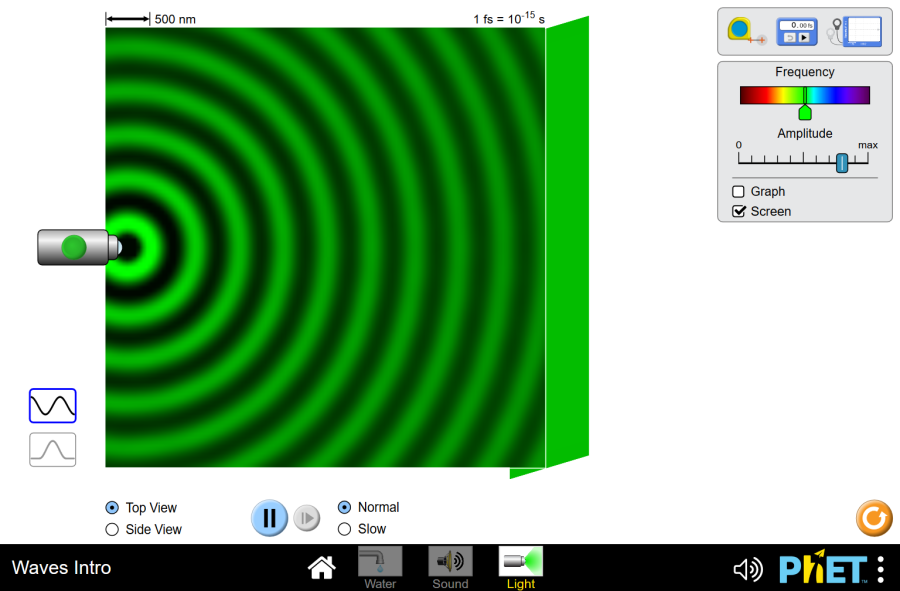
Task: Select single pulse wave mode icon
Action: pyautogui.click(x=53, y=450)
